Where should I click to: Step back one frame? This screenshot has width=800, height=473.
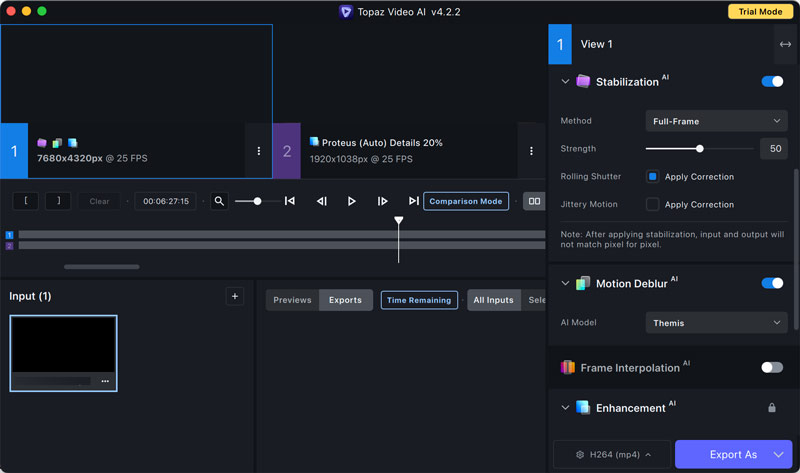[321, 201]
